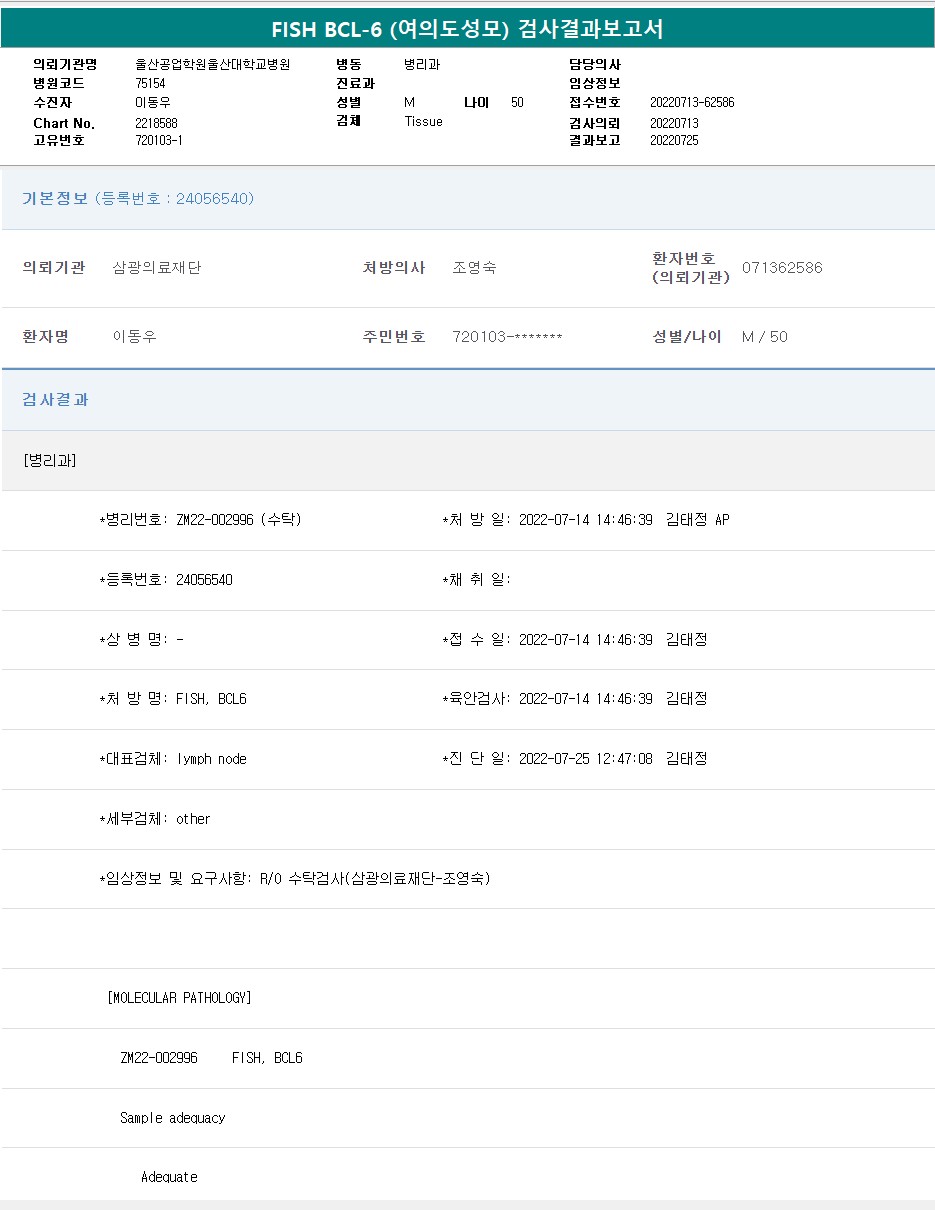Select the [병리과] row label
The image size is (935, 1210).
(x=49, y=460)
